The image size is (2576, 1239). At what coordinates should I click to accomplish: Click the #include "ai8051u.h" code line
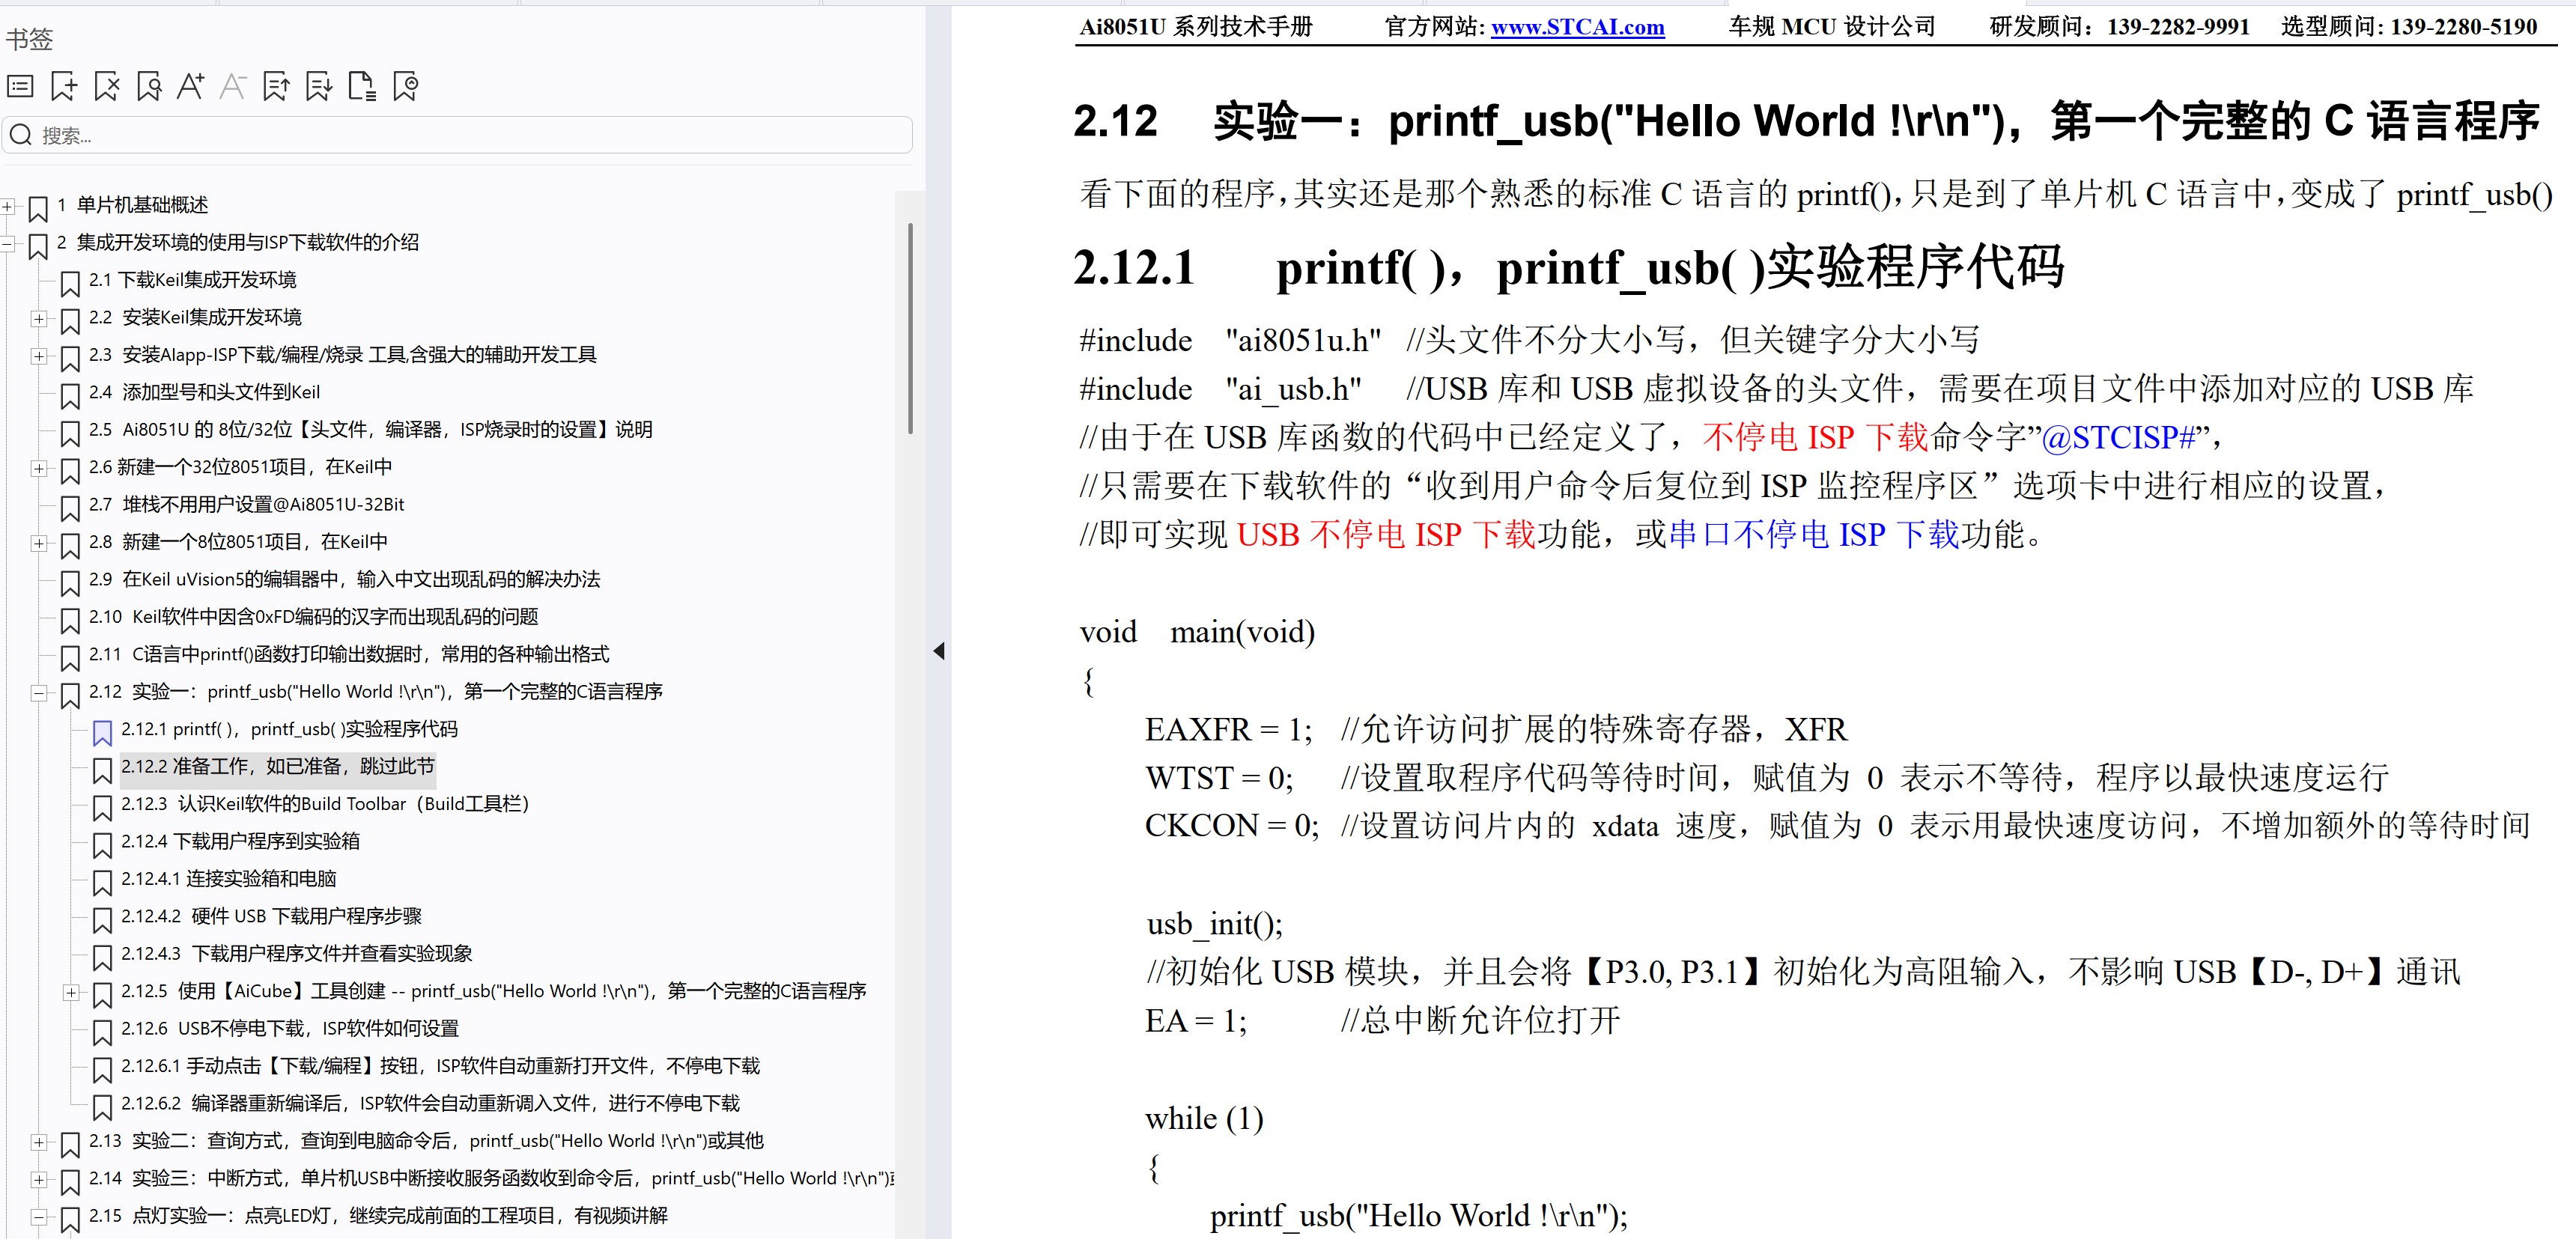pyautogui.click(x=1530, y=340)
